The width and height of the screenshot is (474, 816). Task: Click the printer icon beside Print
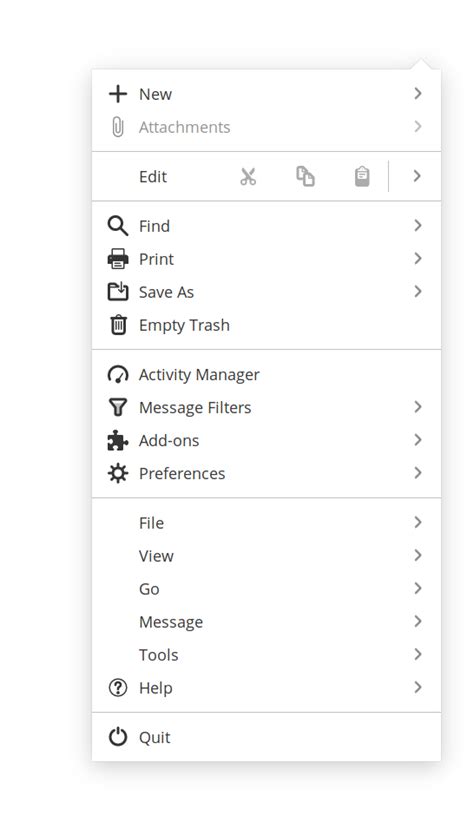coord(118,259)
